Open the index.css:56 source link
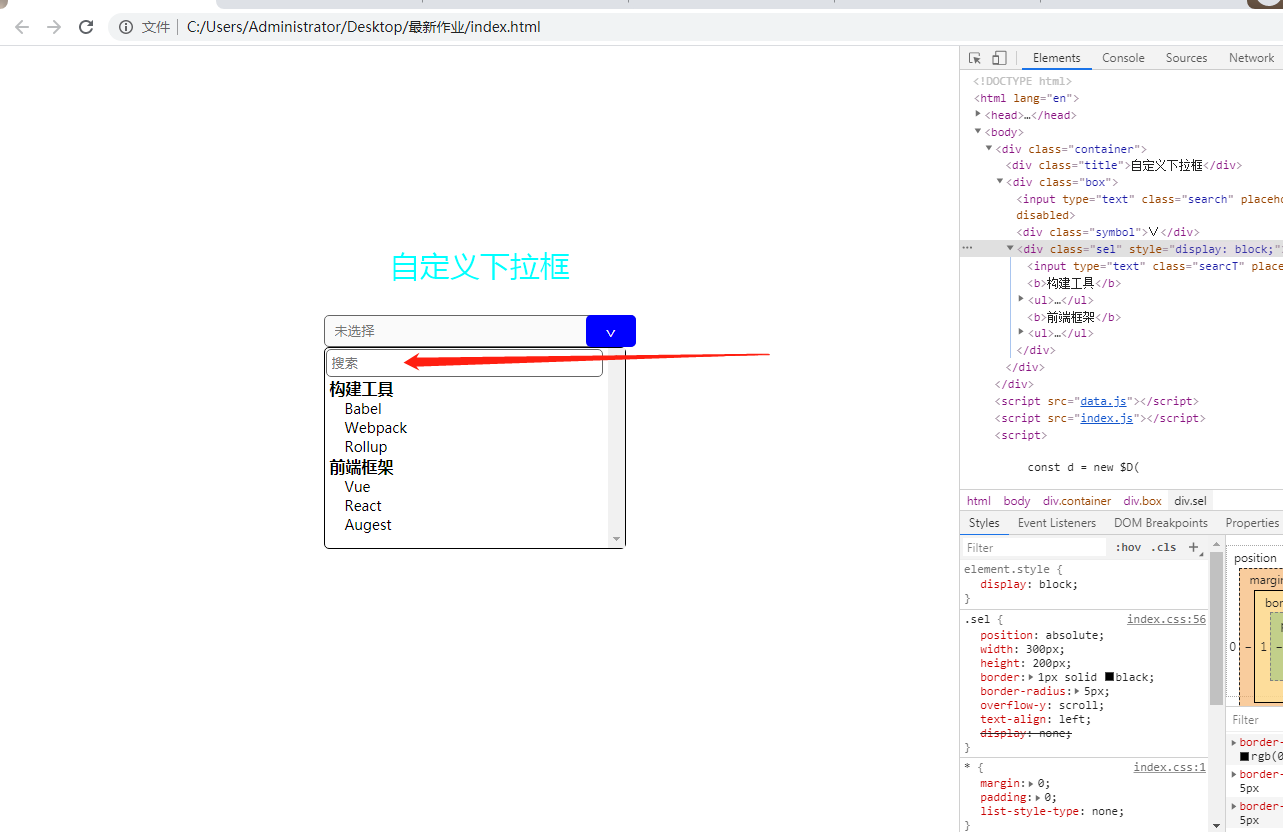Viewport: 1283px width, 832px height. coord(1166,619)
